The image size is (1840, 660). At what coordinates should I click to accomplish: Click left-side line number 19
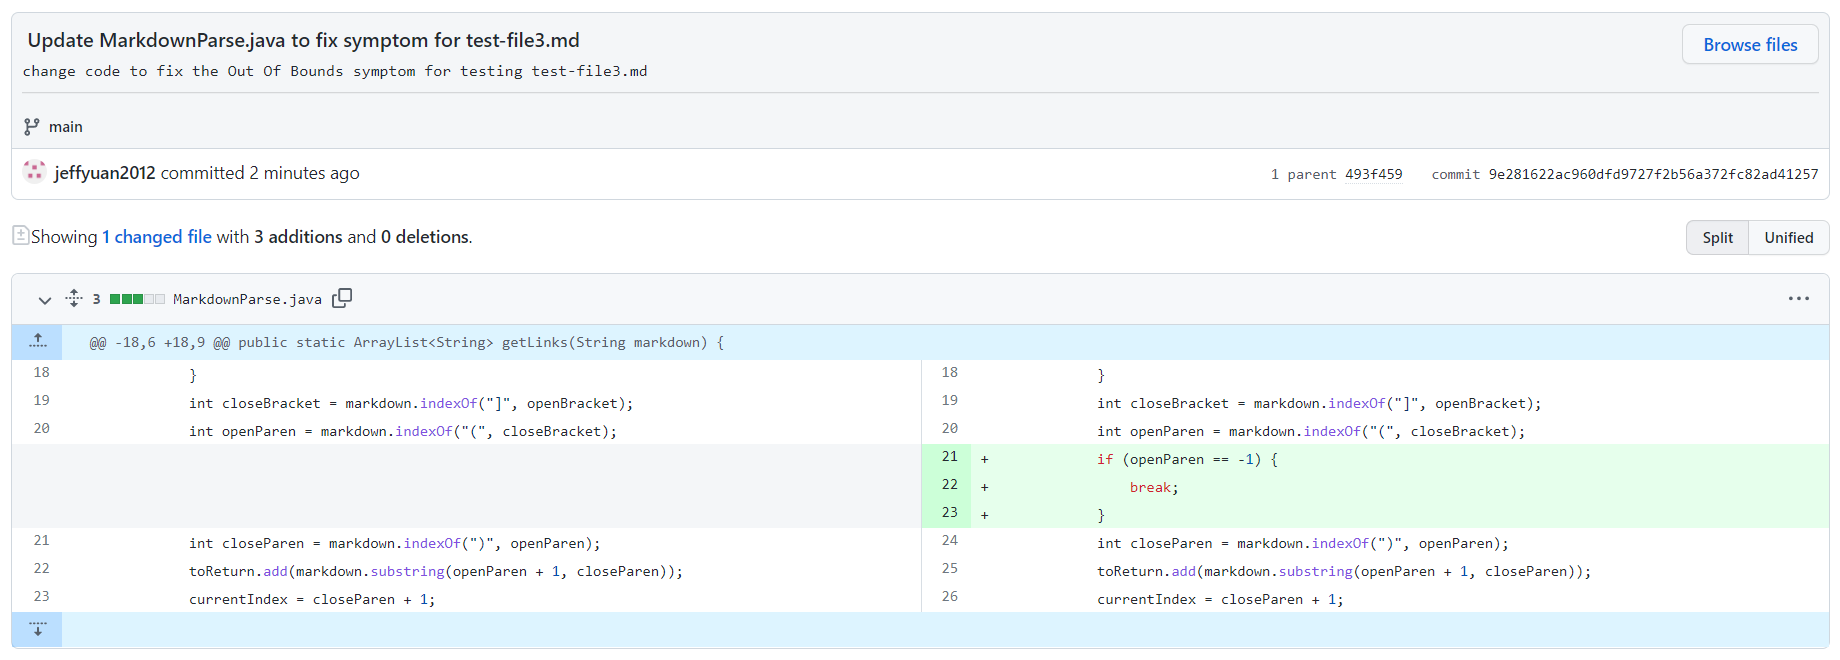(x=41, y=401)
